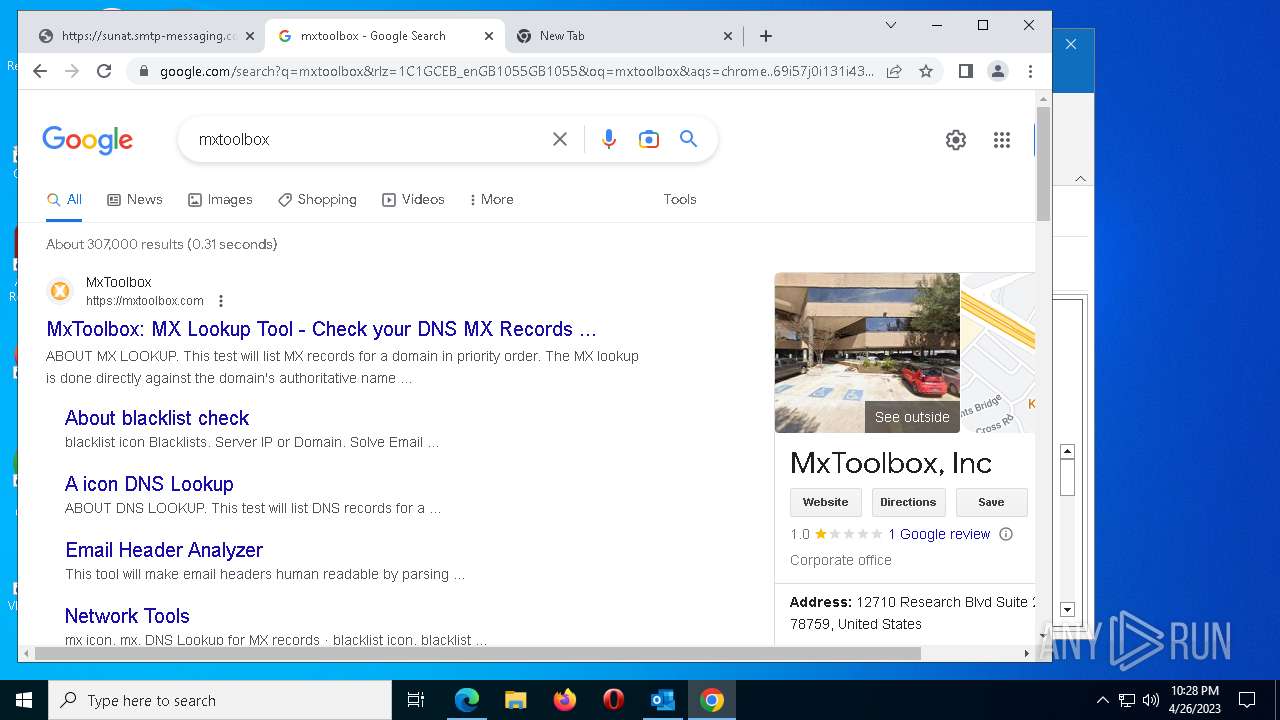Click the Chrome address bar URL

pos(516,71)
